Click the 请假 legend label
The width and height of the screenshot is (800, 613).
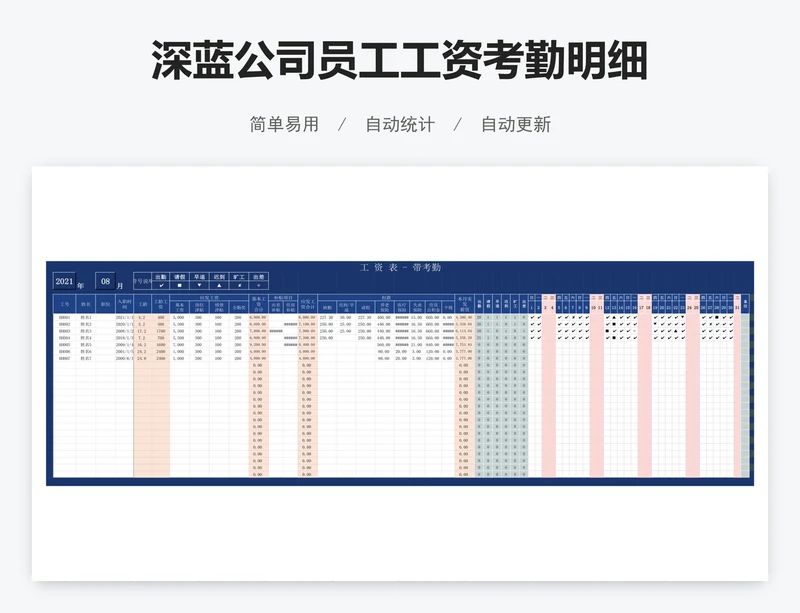pos(180,277)
